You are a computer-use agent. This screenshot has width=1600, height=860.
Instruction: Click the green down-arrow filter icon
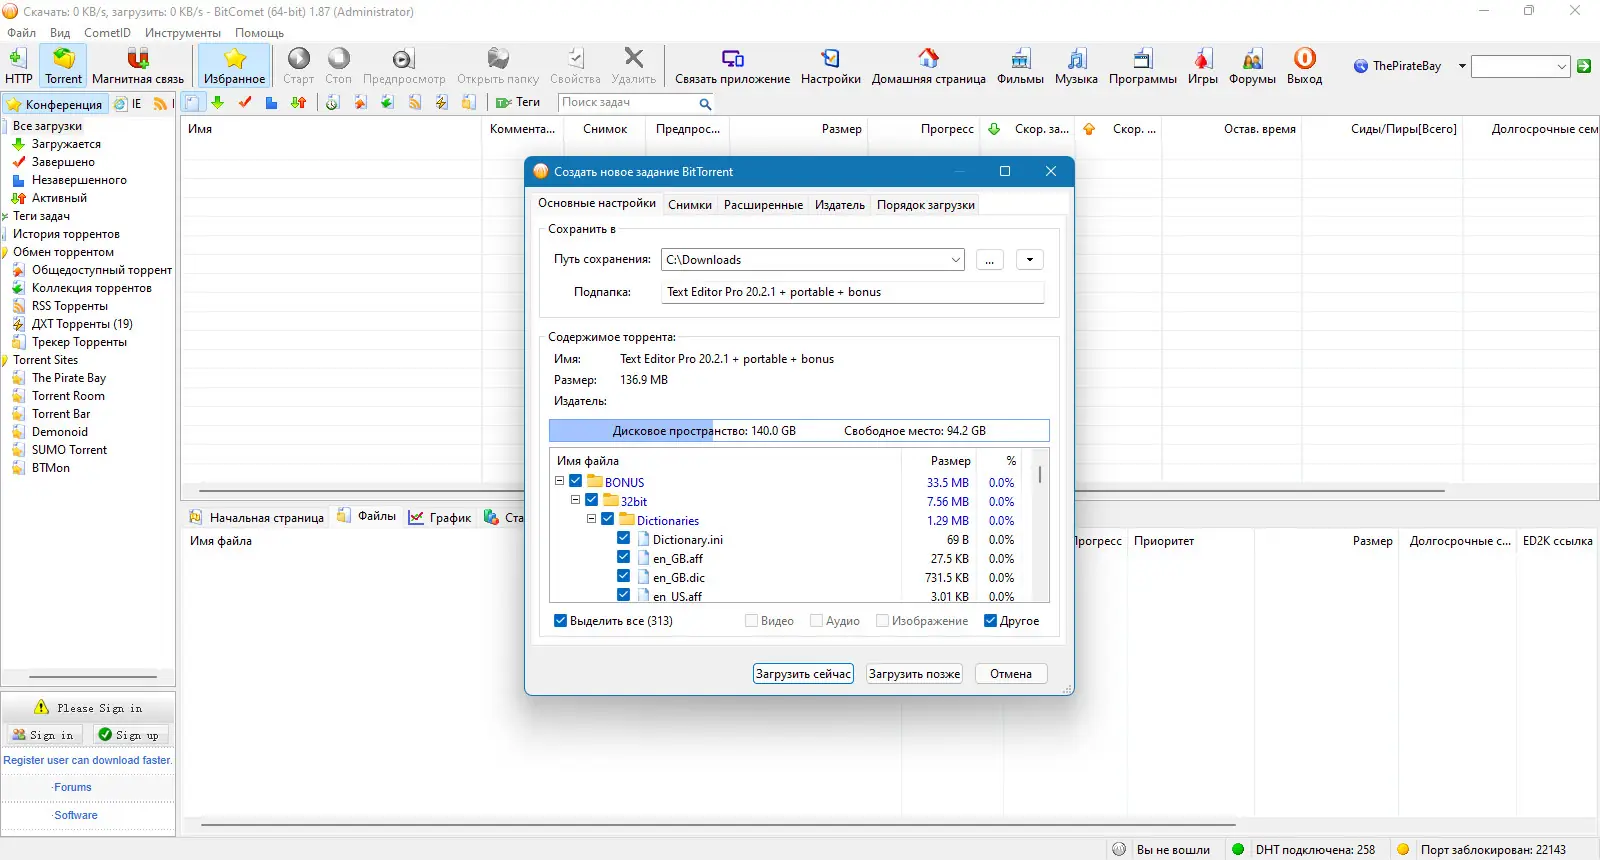coord(217,102)
